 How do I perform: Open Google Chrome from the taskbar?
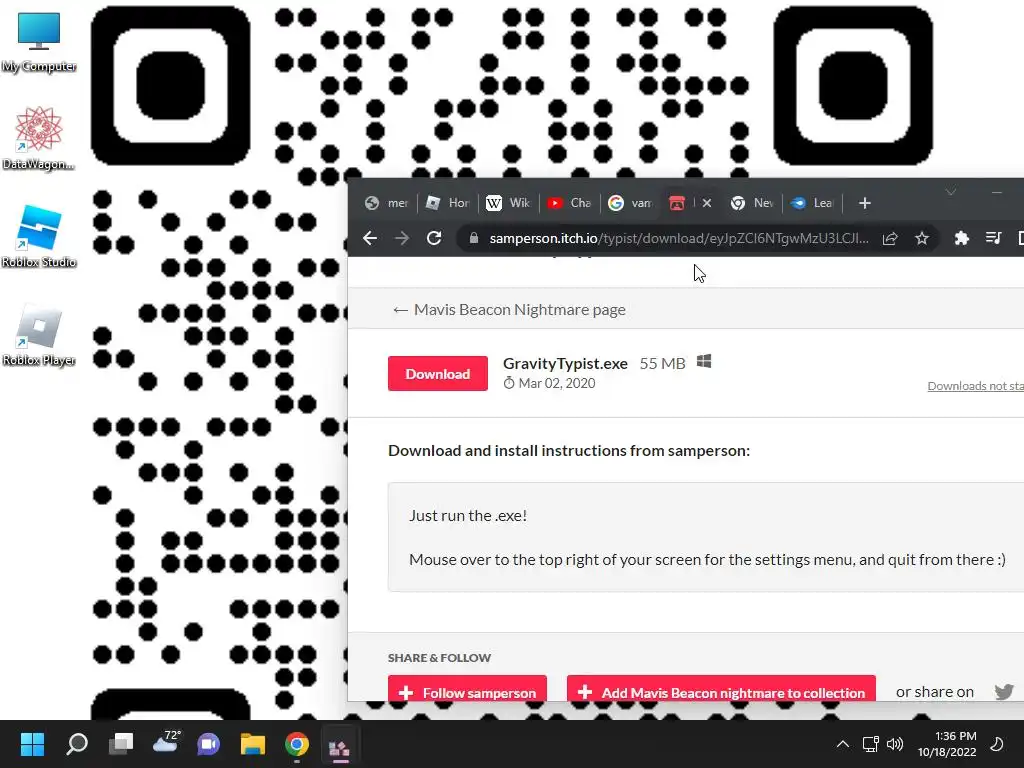coord(296,744)
